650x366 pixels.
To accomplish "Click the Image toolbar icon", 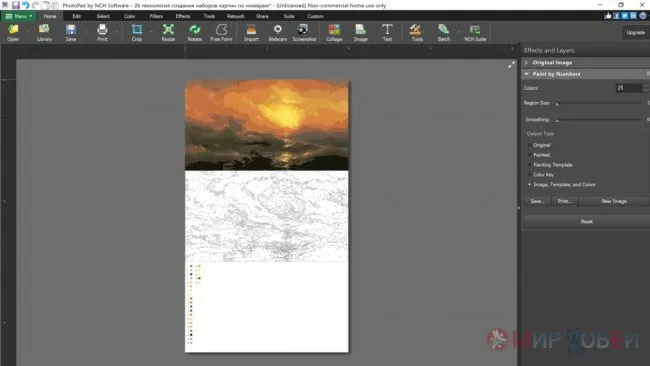I will click(361, 32).
